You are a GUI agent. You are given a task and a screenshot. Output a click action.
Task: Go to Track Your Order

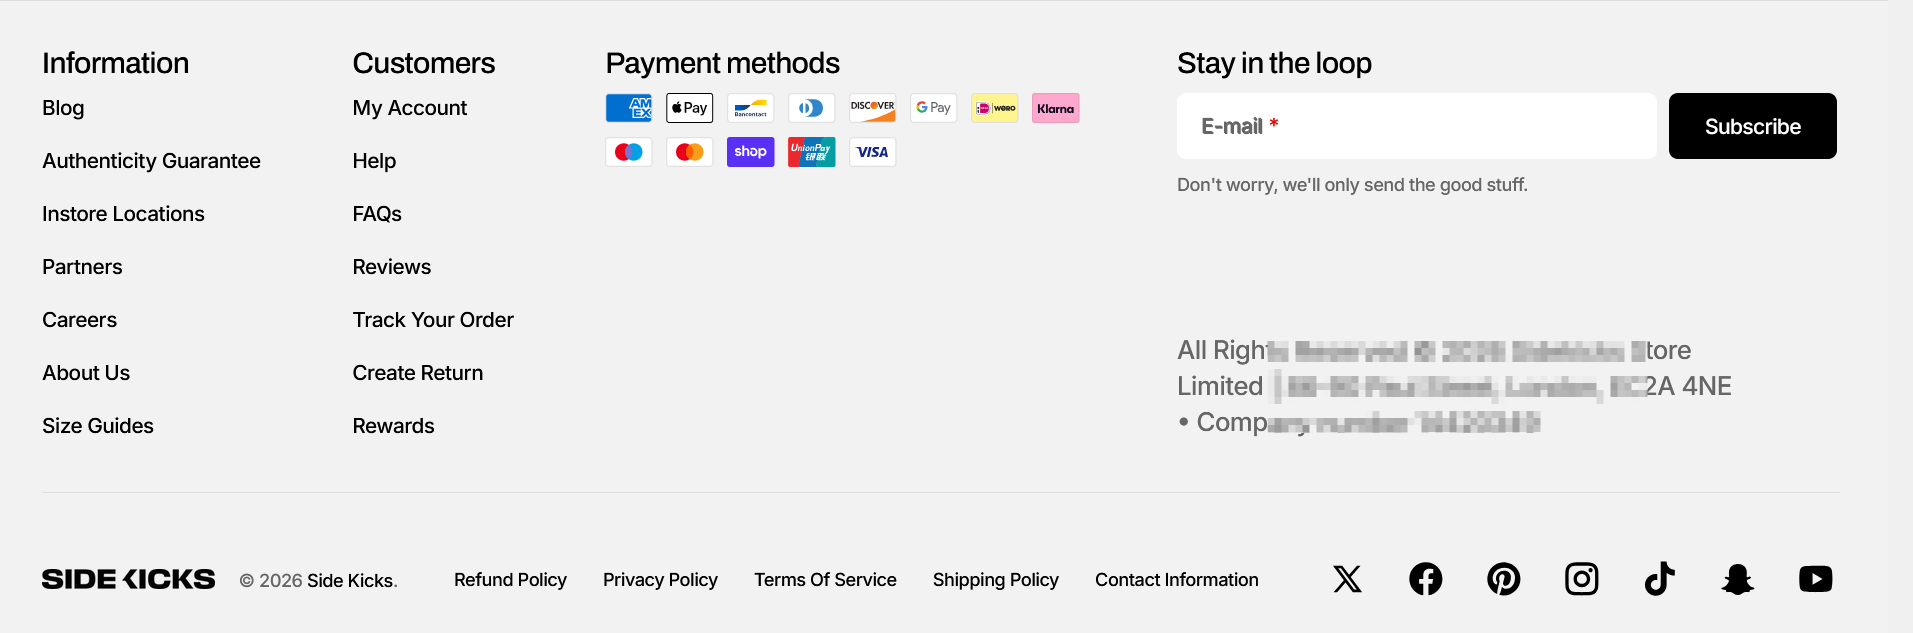433,320
